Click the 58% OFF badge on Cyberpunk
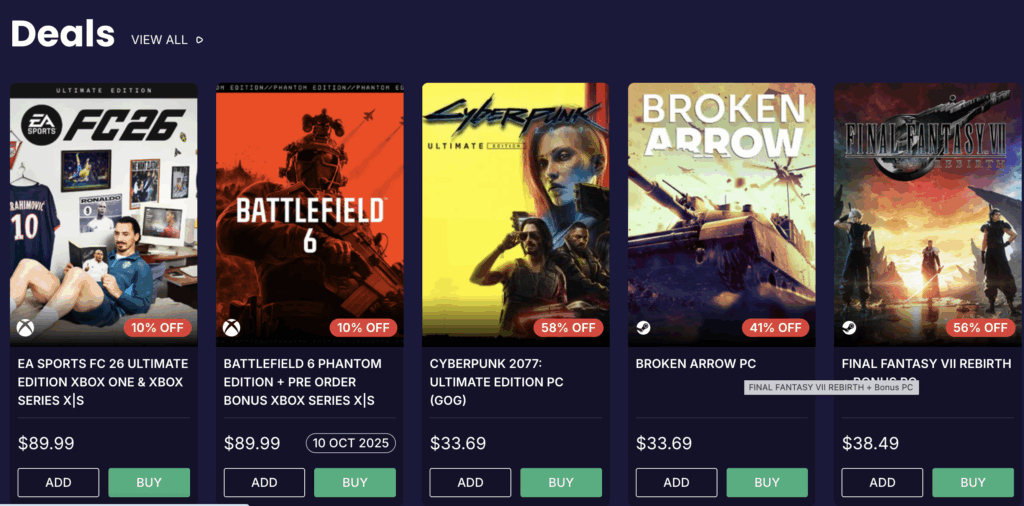The height and width of the screenshot is (506, 1024). click(569, 328)
